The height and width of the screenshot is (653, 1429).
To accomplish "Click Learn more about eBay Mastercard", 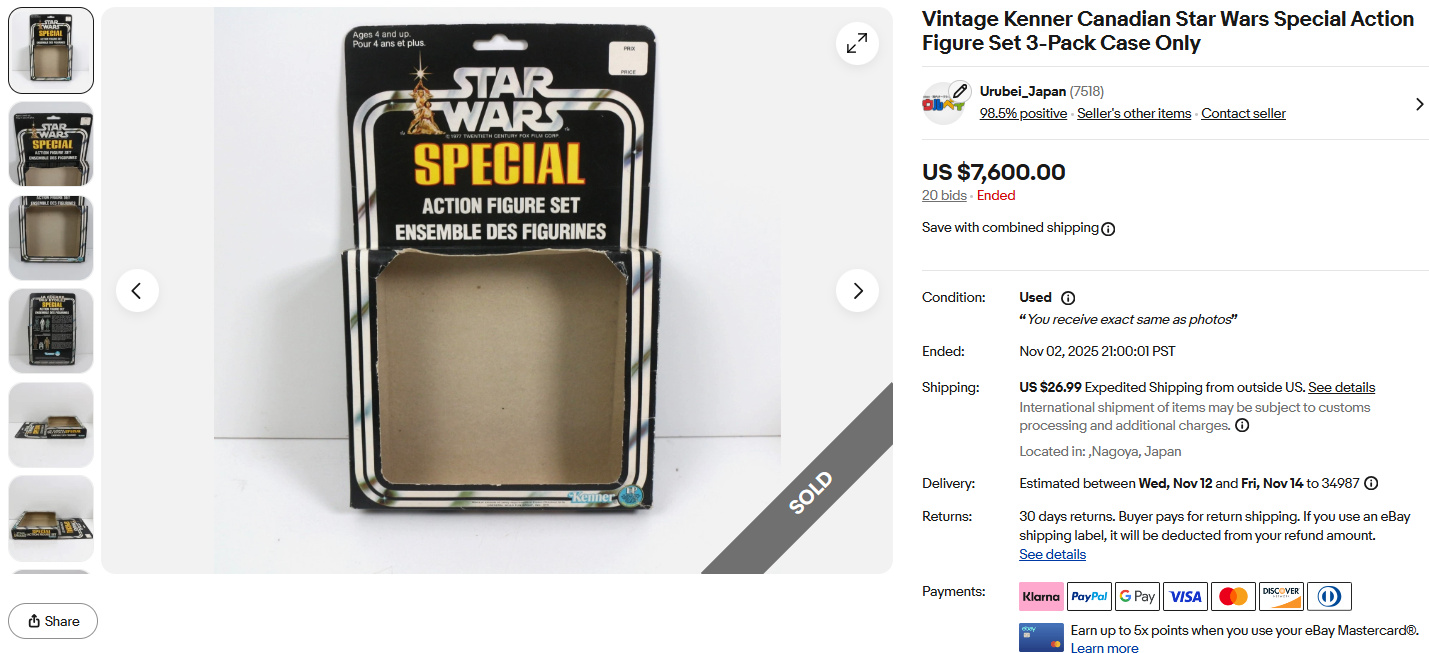I will (x=1104, y=648).
